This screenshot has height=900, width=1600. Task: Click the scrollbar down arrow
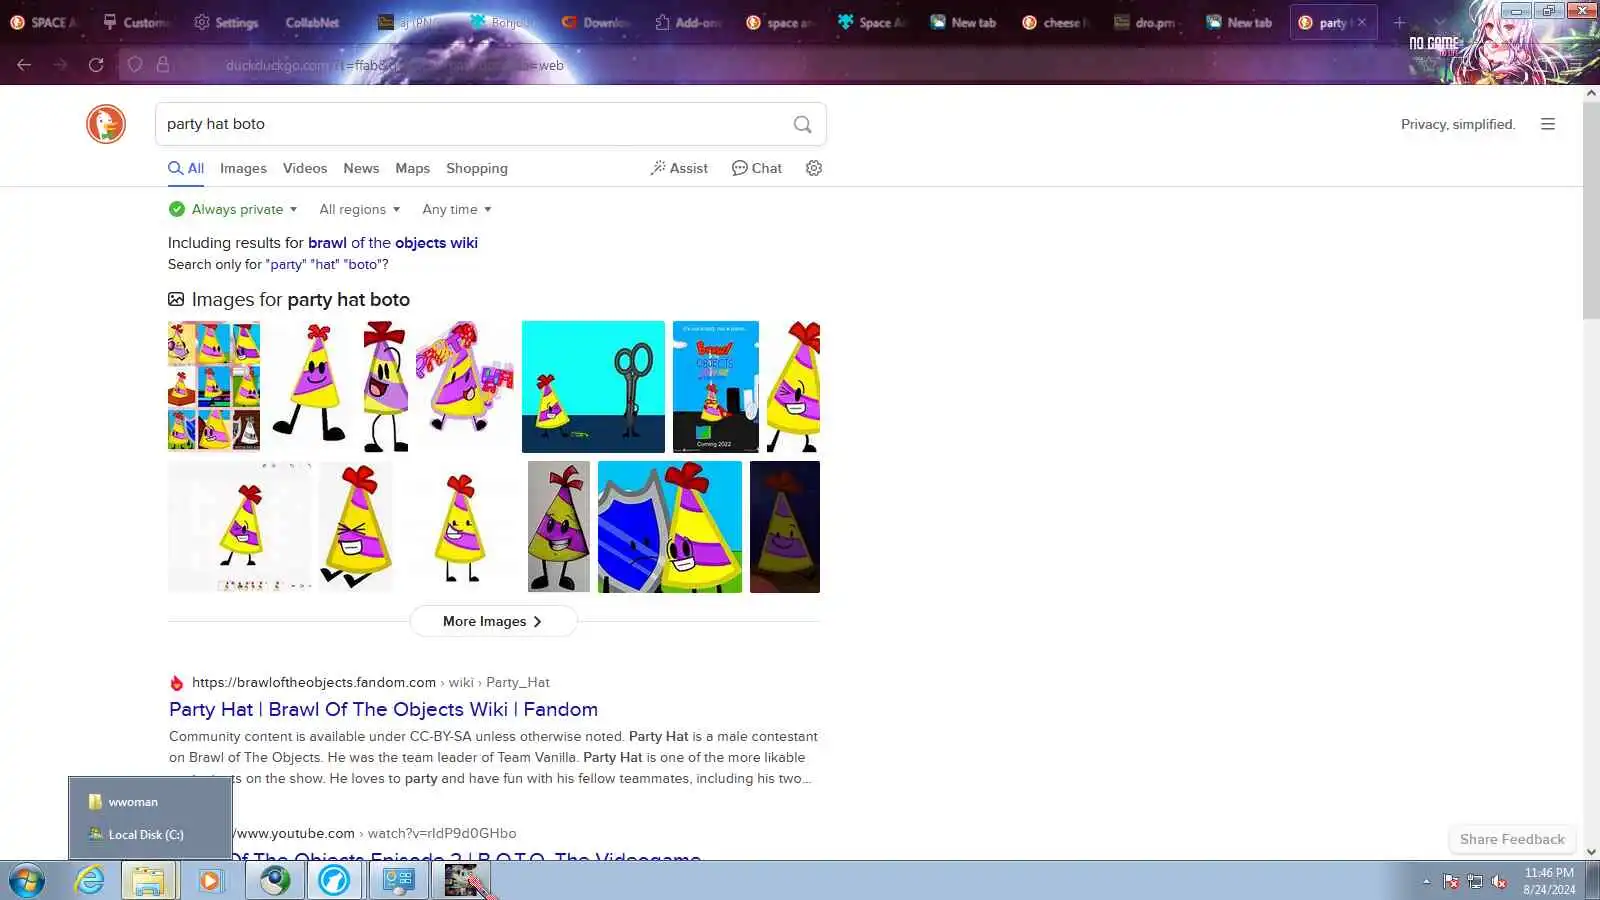1591,852
